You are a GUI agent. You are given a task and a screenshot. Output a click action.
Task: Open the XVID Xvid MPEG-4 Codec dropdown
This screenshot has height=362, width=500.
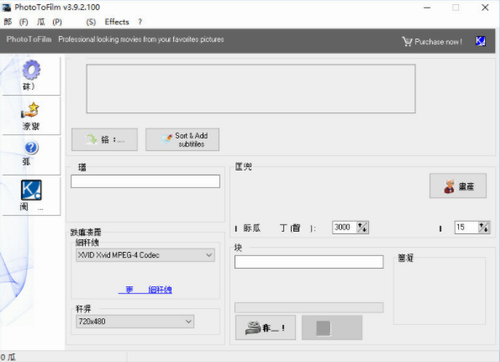click(145, 255)
